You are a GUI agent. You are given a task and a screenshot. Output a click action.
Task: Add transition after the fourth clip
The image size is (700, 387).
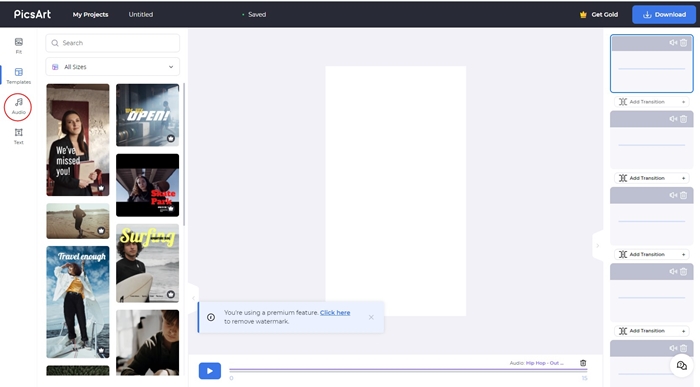click(x=652, y=331)
